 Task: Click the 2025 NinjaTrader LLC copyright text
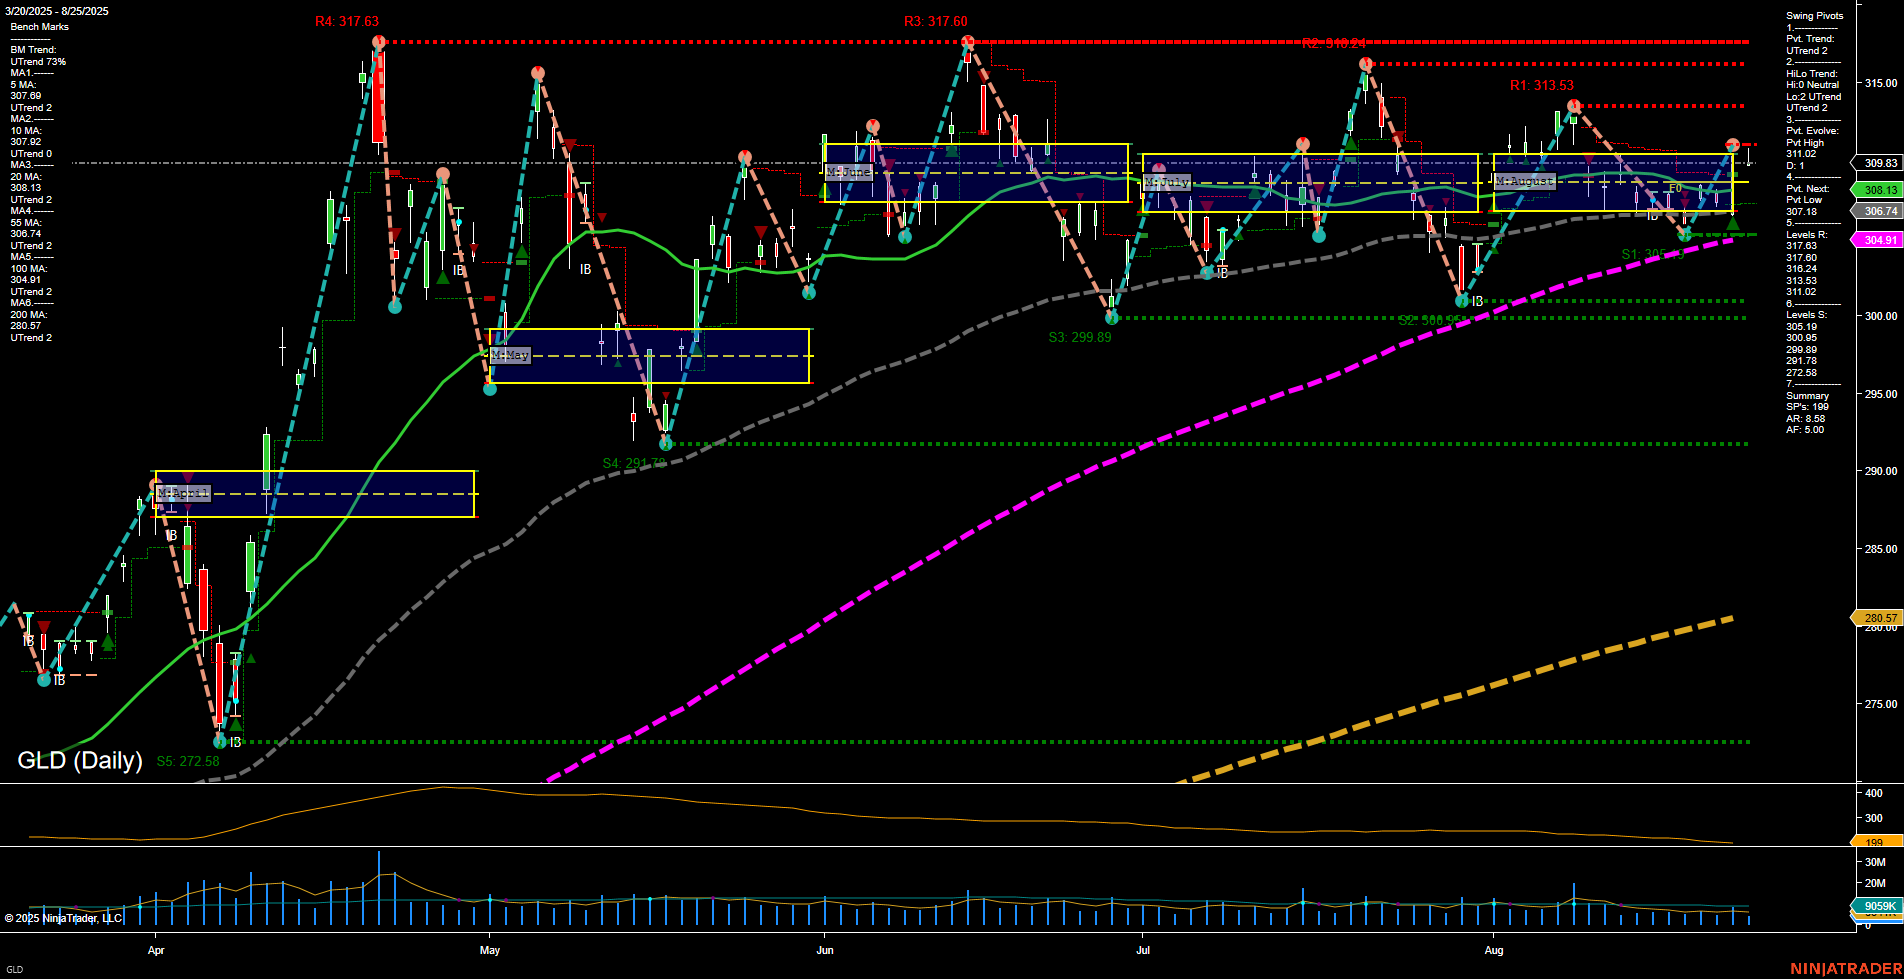tap(65, 917)
